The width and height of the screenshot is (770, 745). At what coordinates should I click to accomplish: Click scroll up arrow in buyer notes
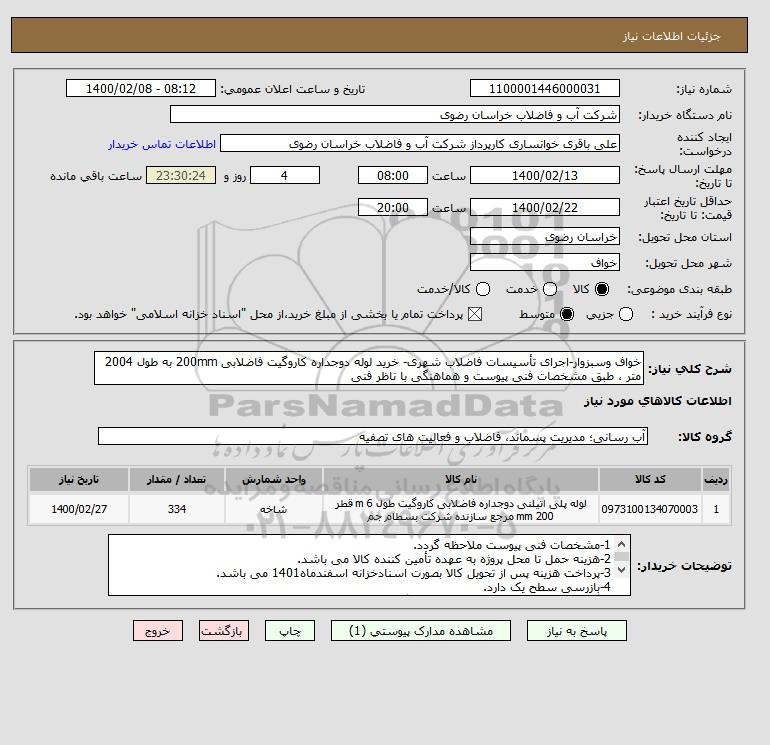point(621,544)
